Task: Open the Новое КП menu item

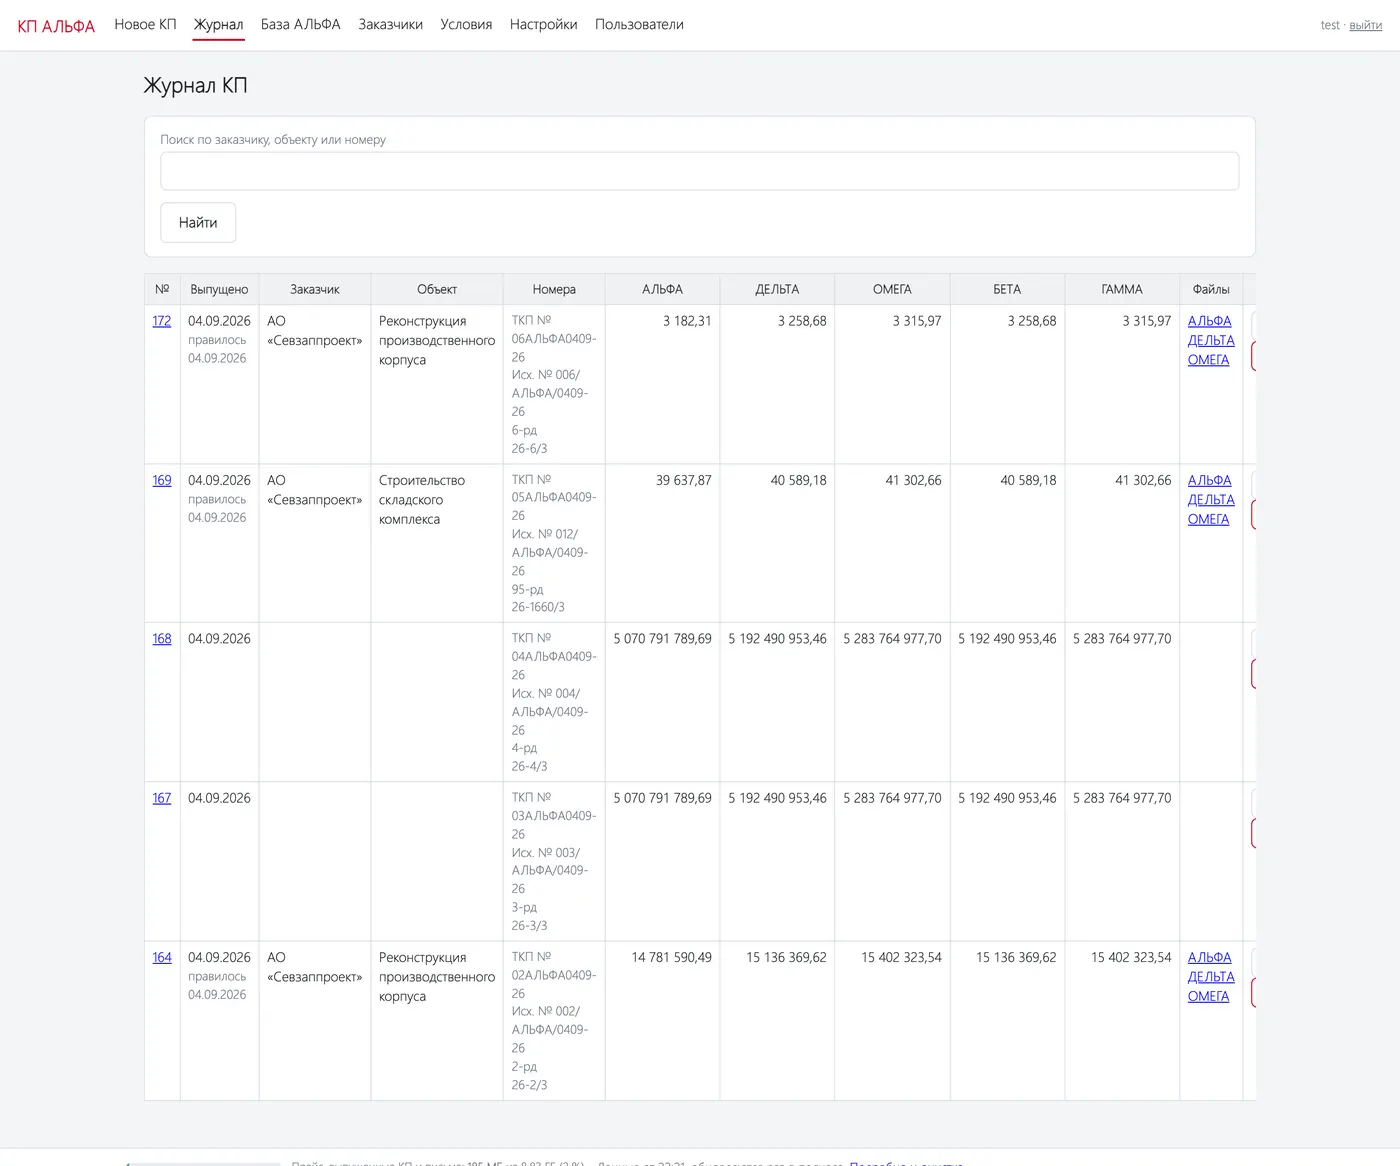Action: (x=145, y=24)
